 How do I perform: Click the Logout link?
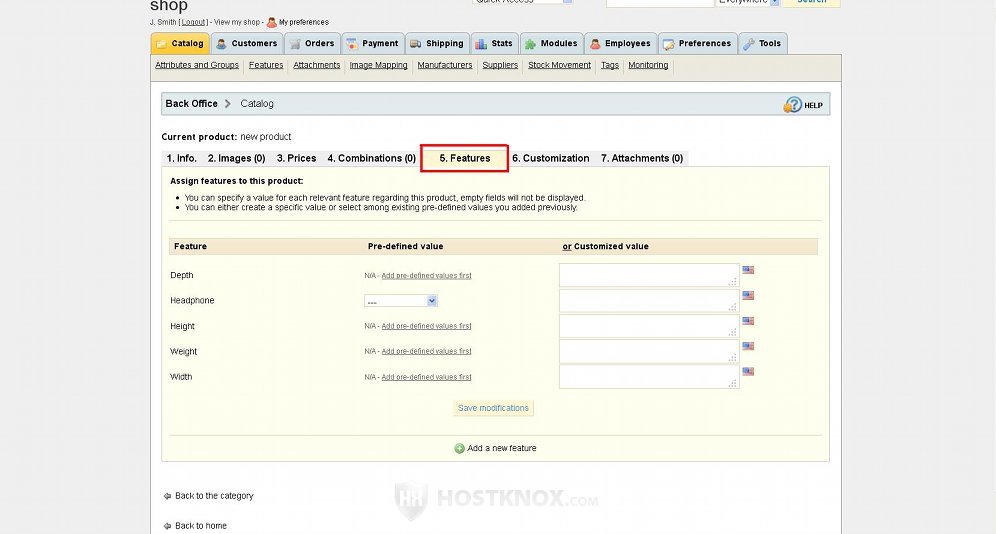pyautogui.click(x=194, y=22)
